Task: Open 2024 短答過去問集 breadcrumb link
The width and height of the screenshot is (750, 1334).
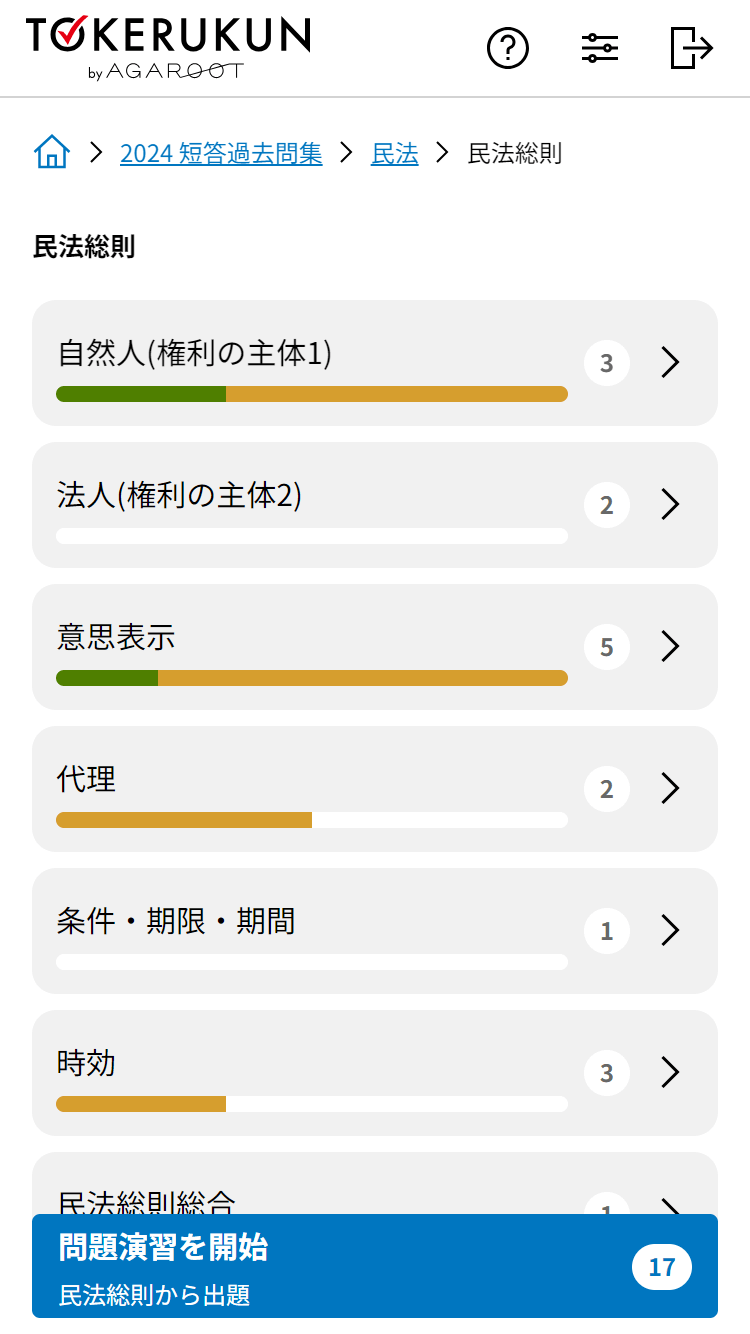Action: [x=221, y=153]
